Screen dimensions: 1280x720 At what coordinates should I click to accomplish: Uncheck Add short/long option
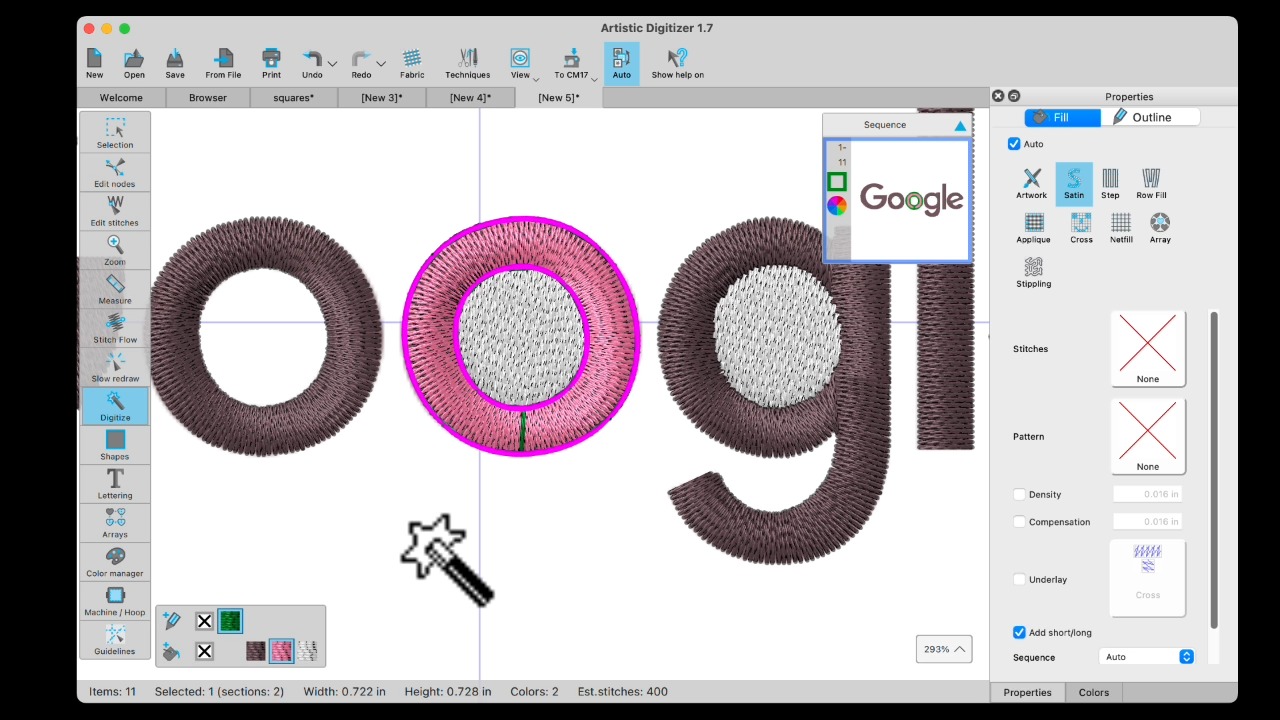point(1019,632)
